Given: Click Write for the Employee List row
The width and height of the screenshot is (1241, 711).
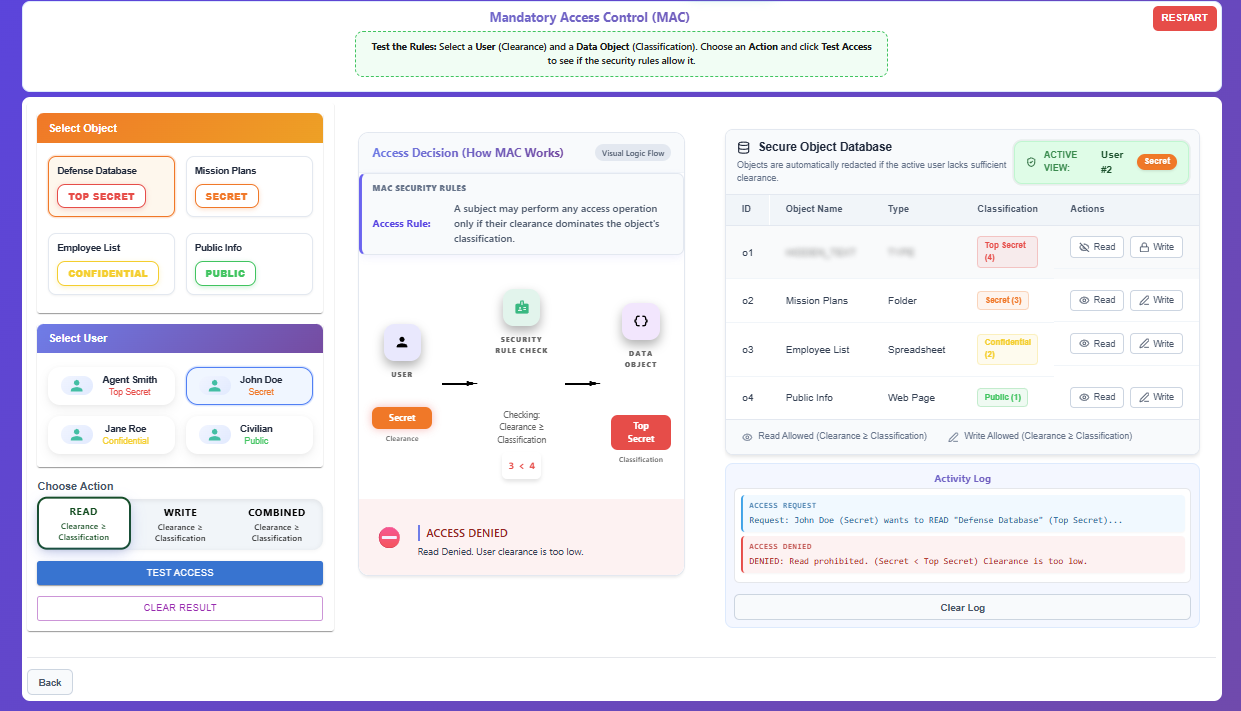Looking at the screenshot, I should coord(1156,344).
